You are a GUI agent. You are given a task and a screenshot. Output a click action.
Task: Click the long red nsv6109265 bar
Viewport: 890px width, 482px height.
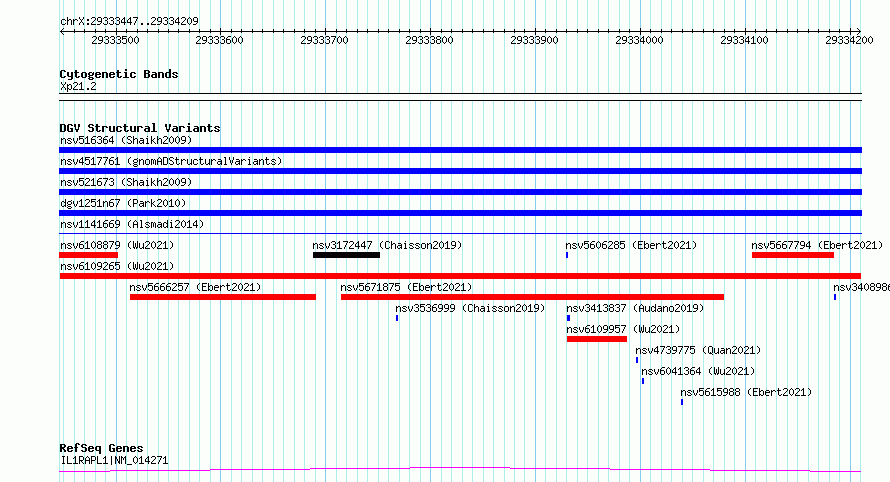[460, 276]
